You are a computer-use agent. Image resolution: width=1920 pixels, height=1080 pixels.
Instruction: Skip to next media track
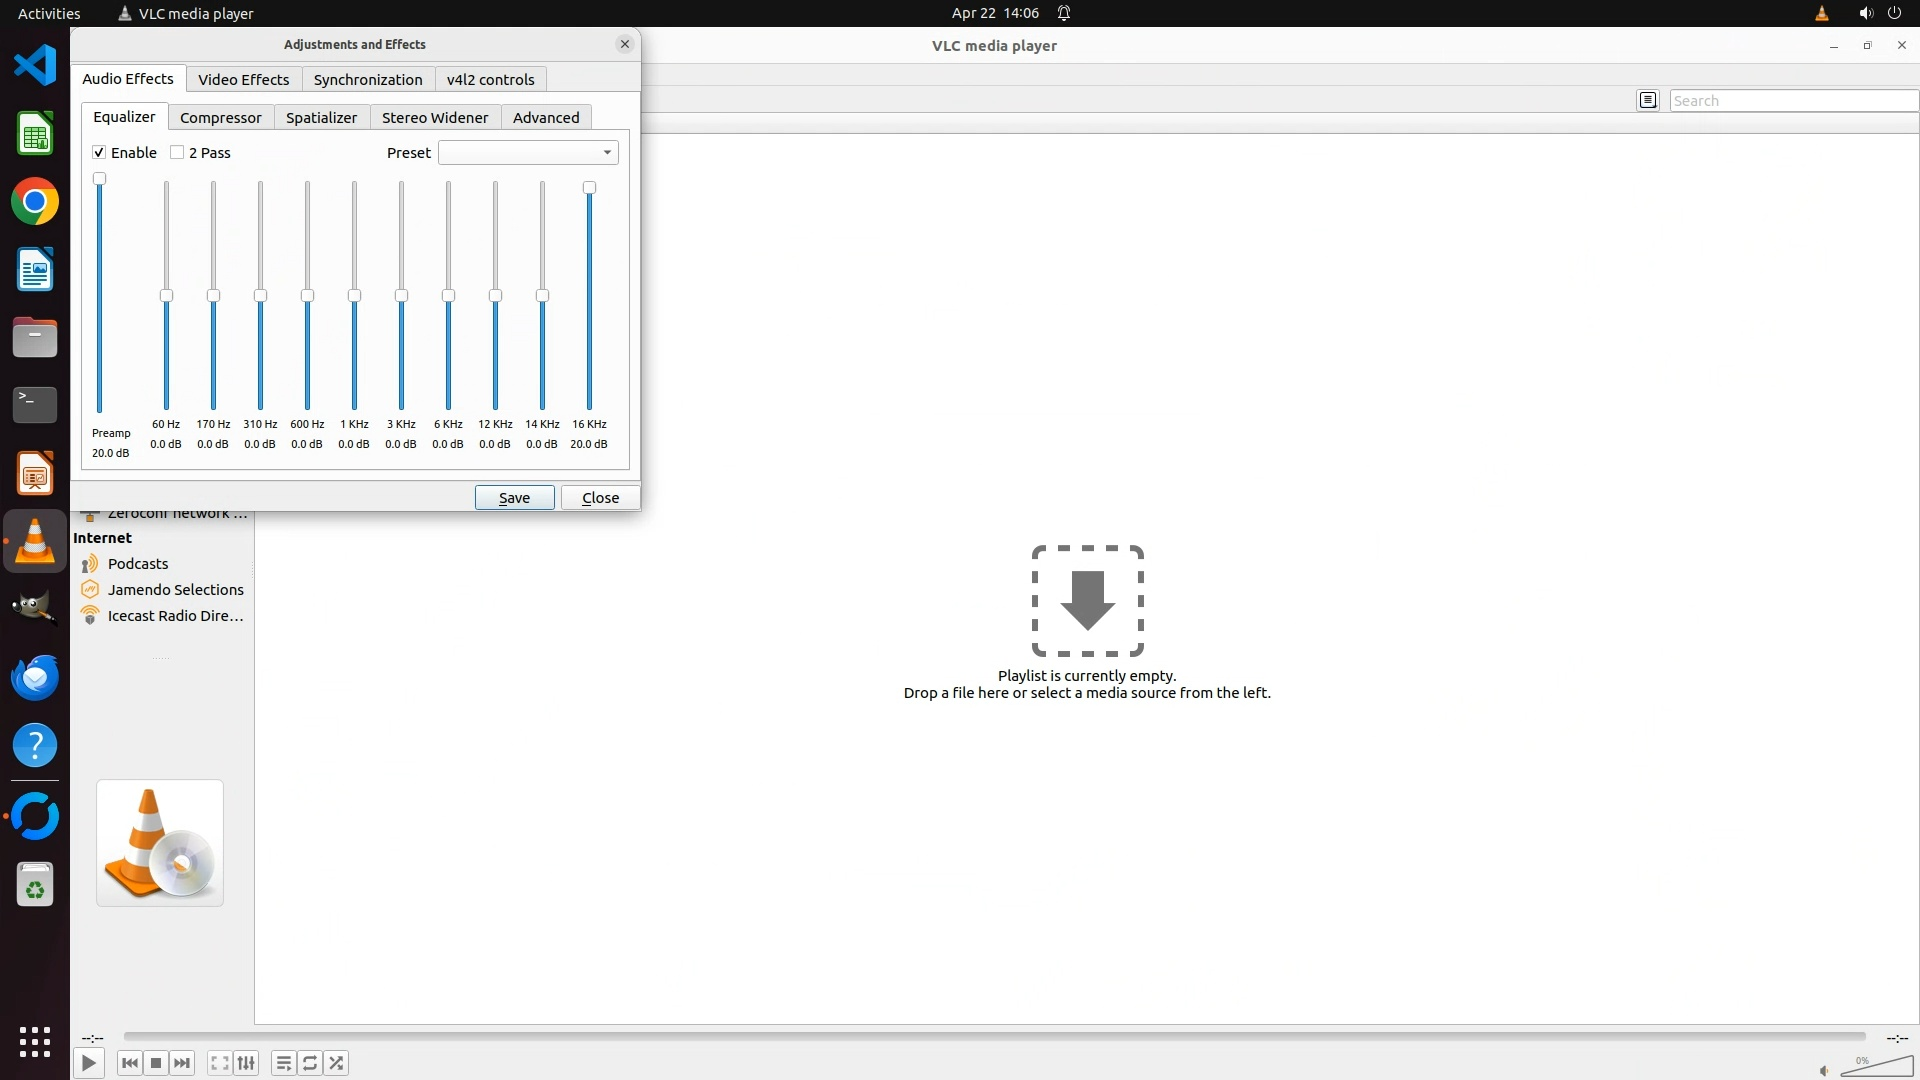pos(182,1063)
